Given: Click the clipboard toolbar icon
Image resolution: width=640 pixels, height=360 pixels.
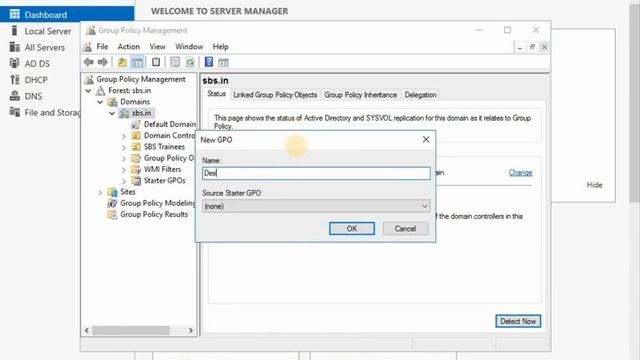Looking at the screenshot, I should [156, 62].
